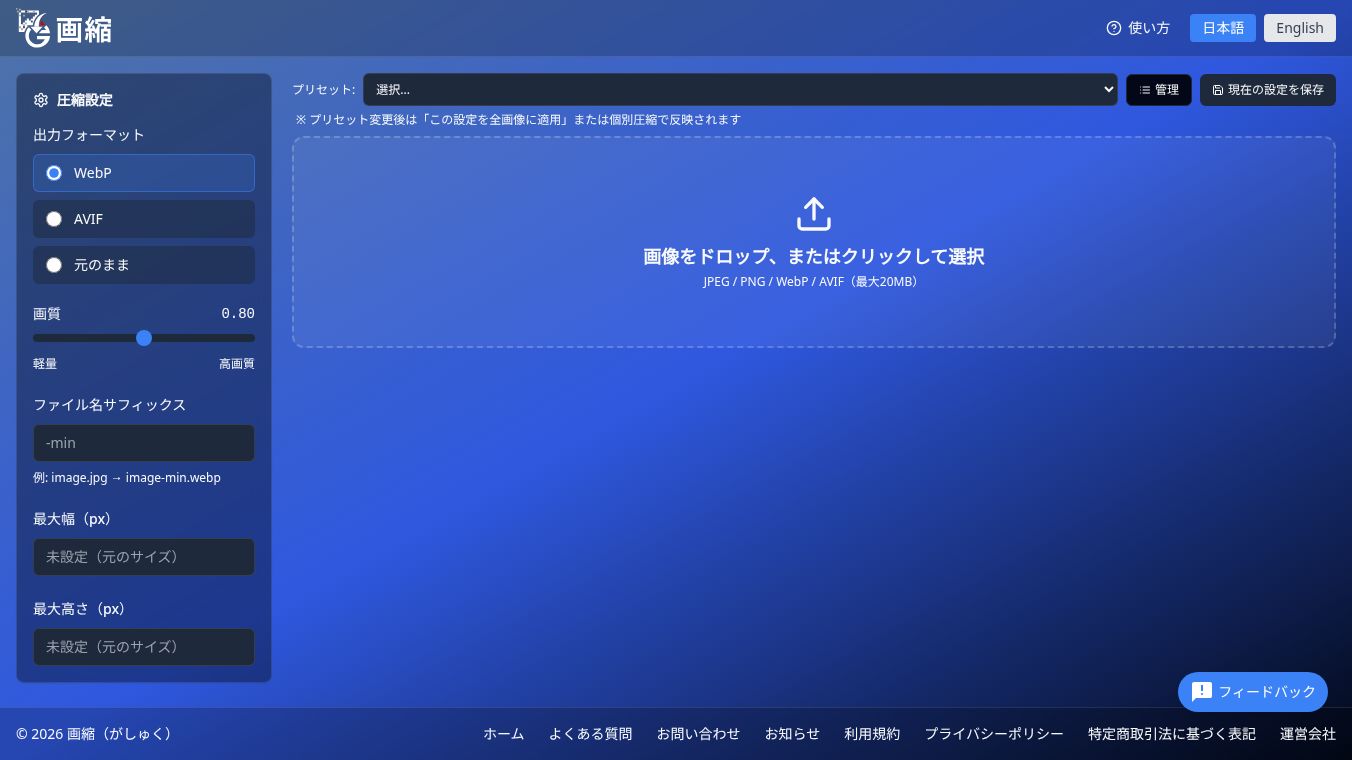Screen dimensions: 1352x760
Task: Open よくある質問 footer link
Action: [591, 734]
